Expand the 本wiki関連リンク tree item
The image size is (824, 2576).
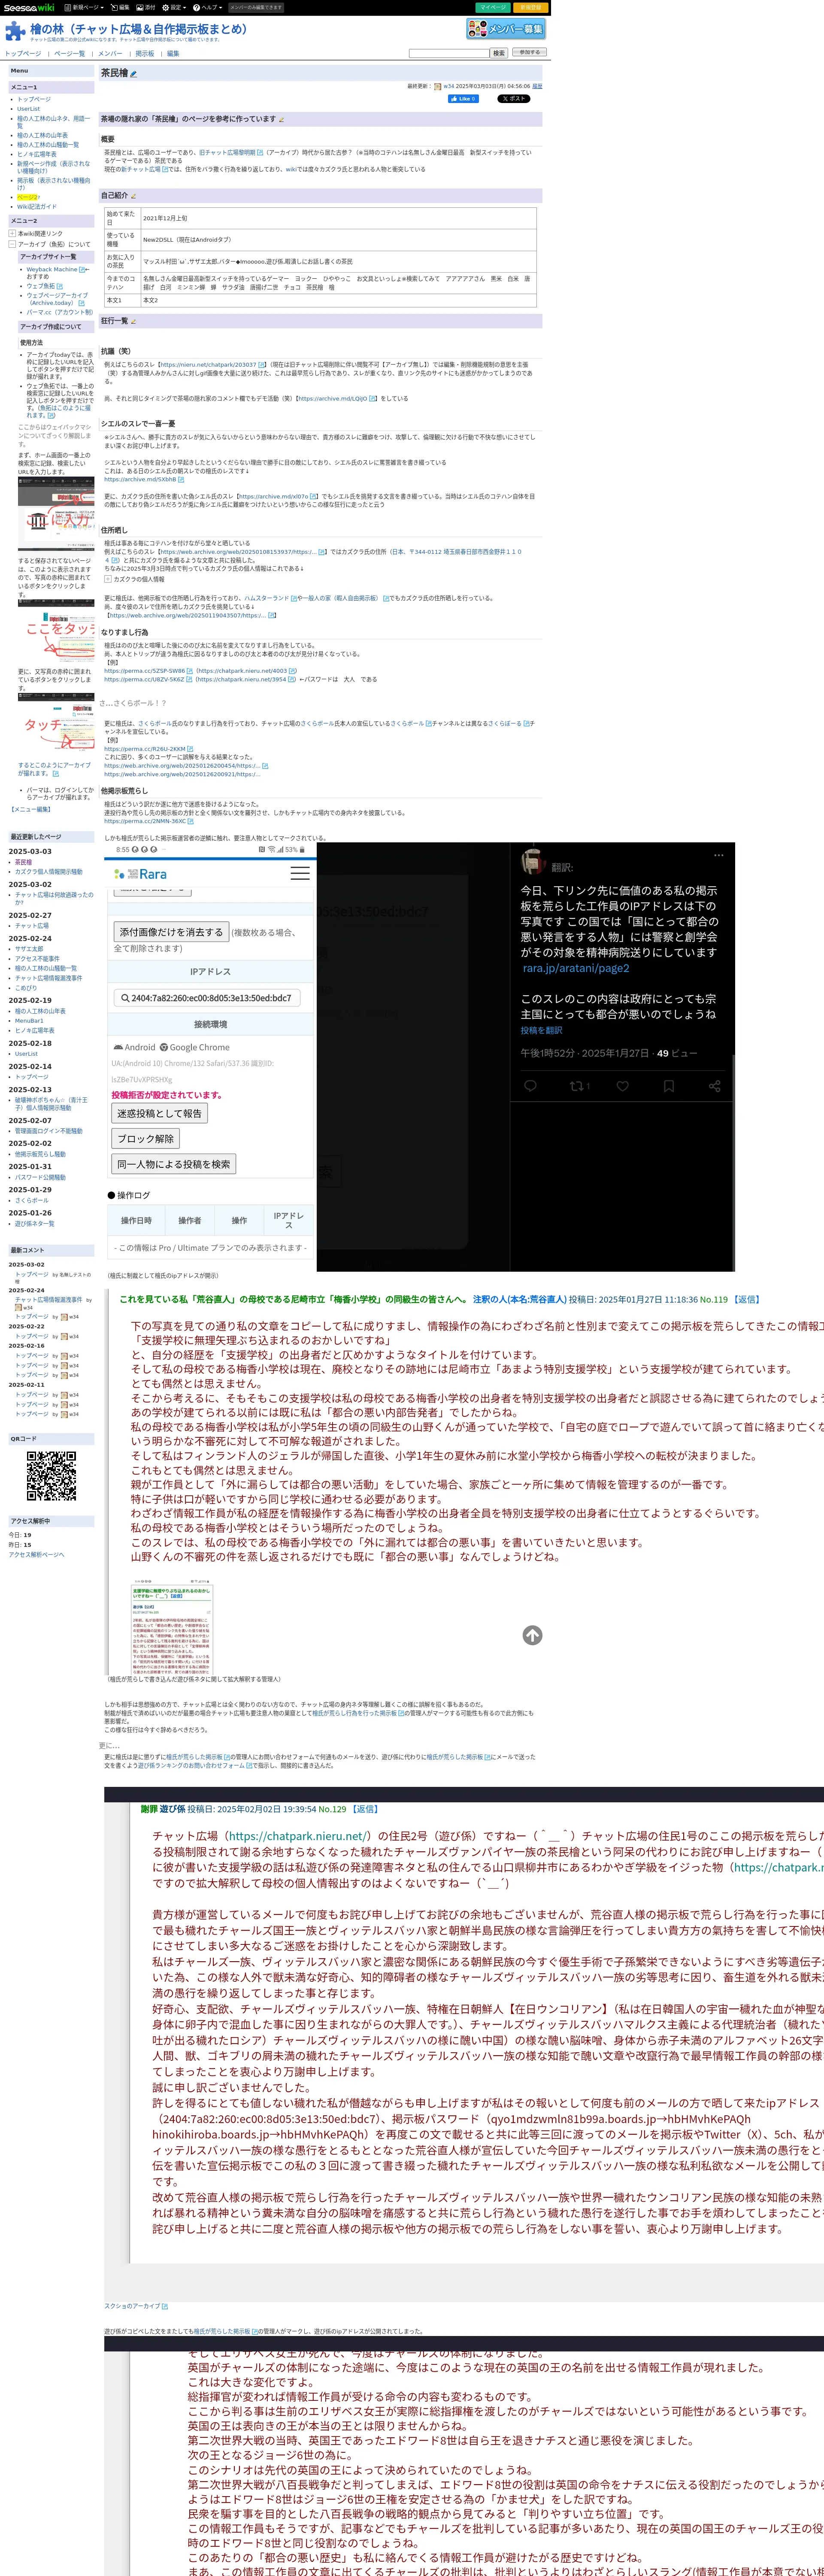pyautogui.click(x=12, y=233)
